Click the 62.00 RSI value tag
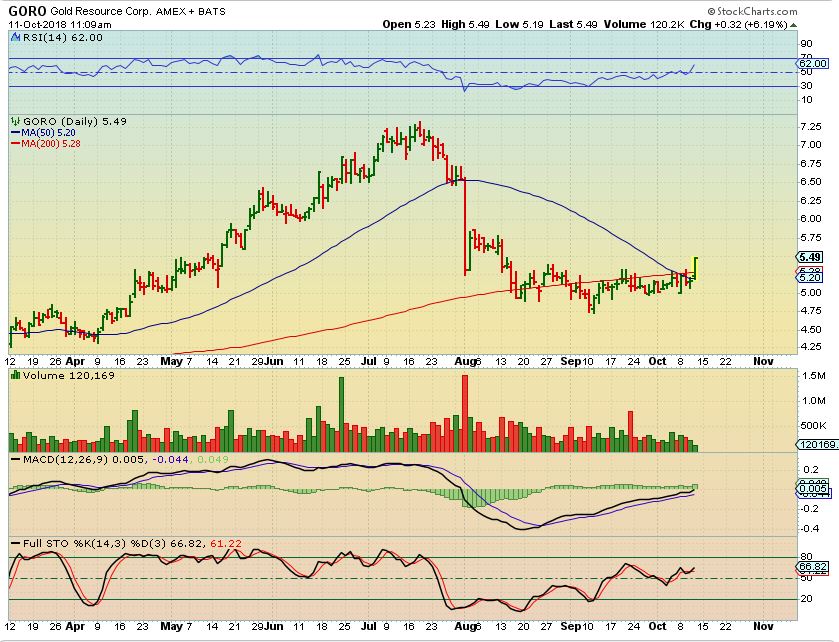The image size is (839, 642). pyautogui.click(x=813, y=64)
